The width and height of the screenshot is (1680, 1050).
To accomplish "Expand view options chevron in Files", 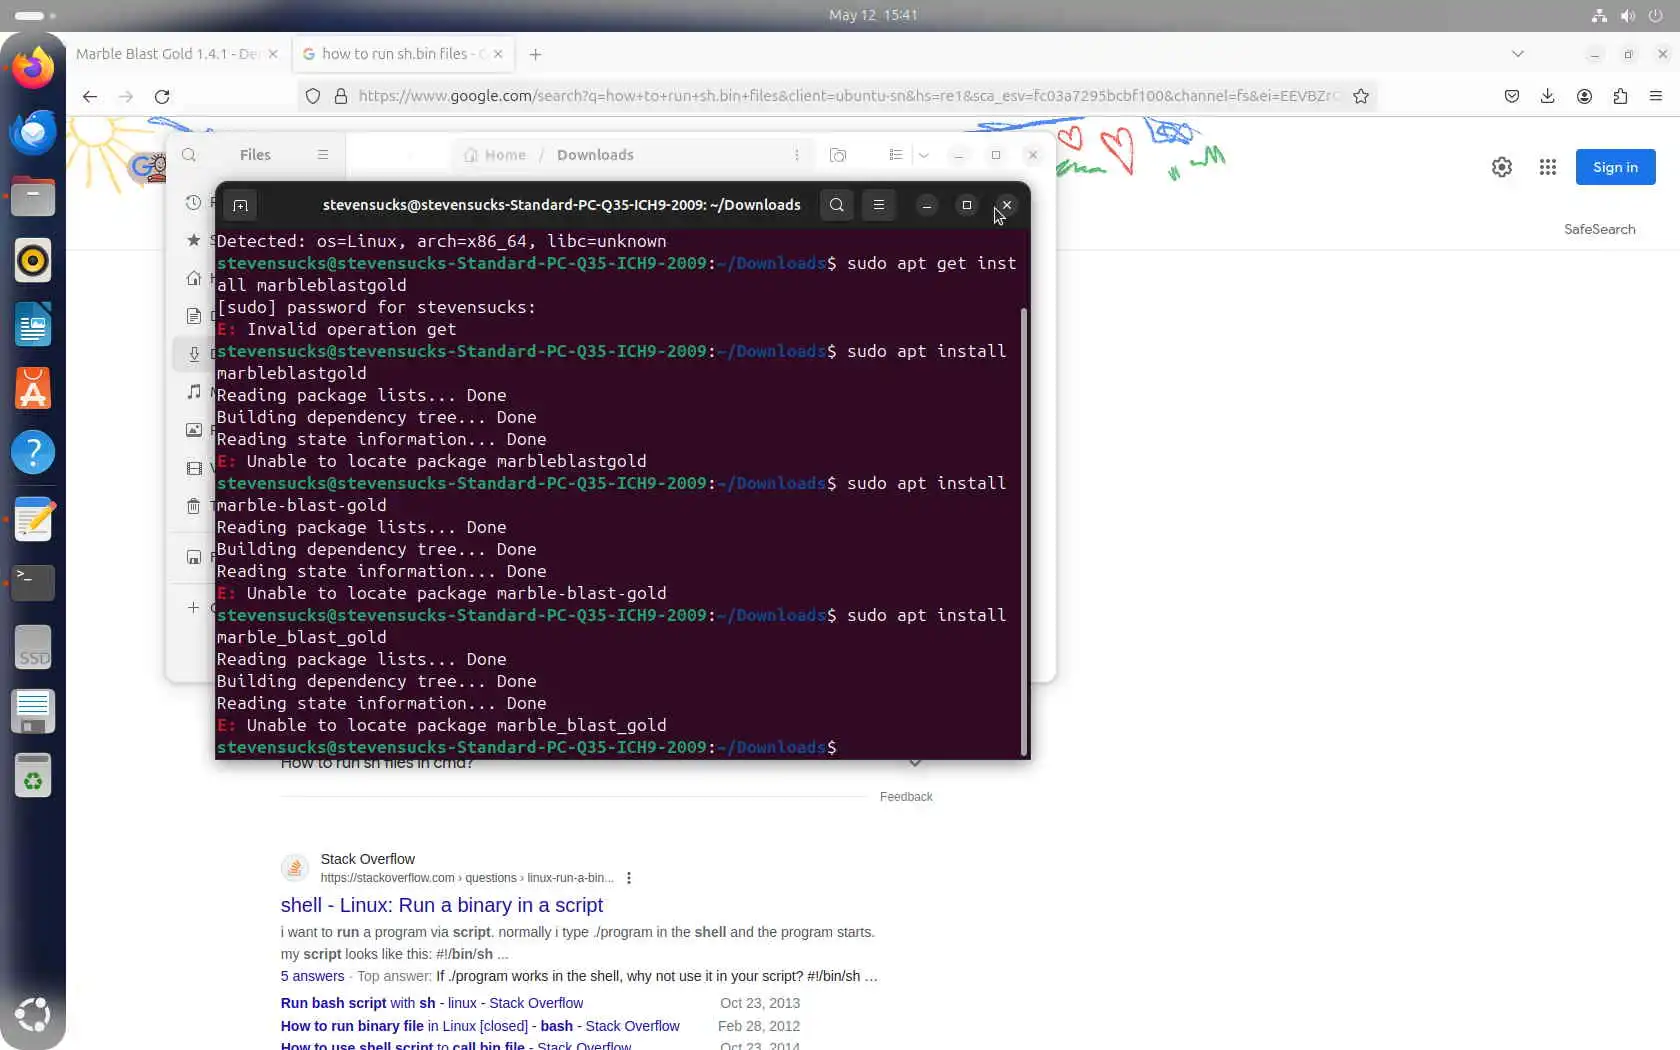I will 924,155.
